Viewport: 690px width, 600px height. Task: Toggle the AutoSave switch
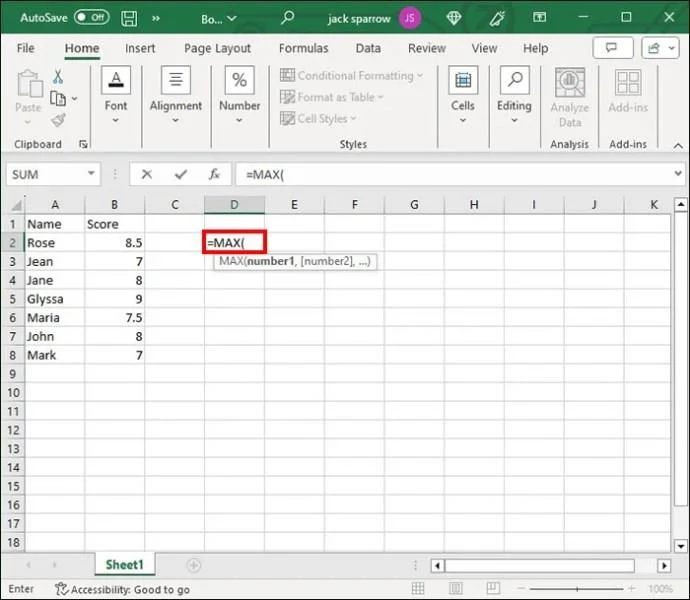click(x=92, y=17)
